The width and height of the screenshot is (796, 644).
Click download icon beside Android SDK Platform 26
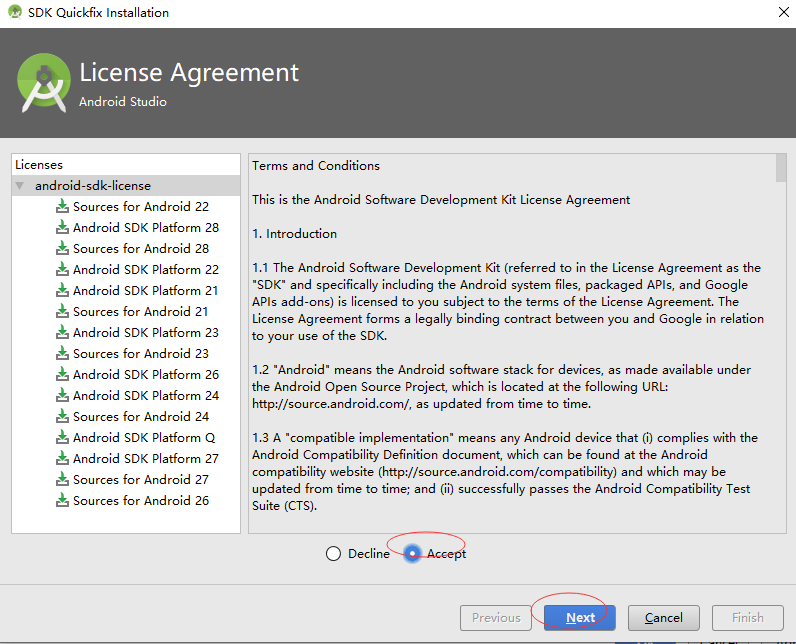pos(62,375)
